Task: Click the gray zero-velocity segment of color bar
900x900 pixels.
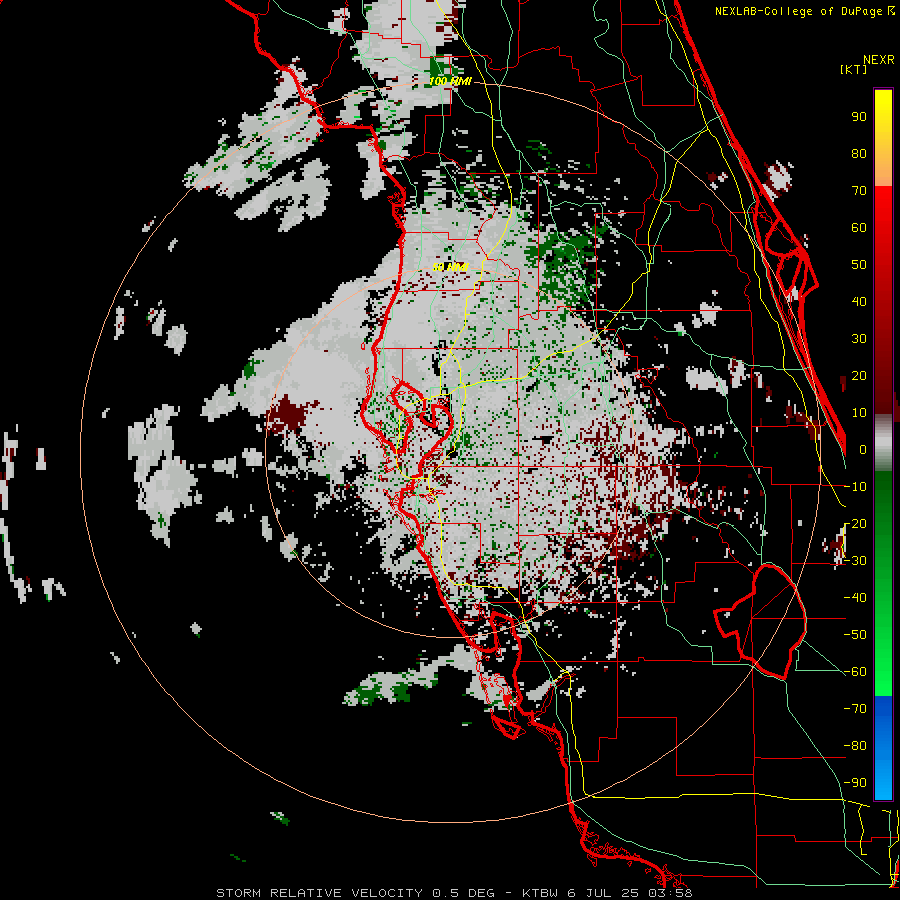Action: click(883, 445)
